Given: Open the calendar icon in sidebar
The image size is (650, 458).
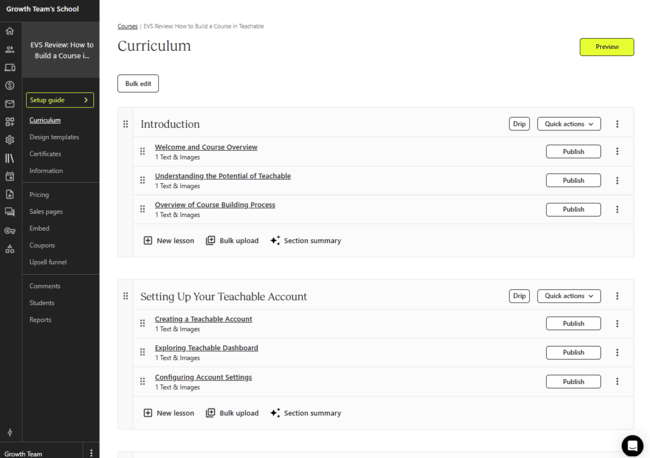Looking at the screenshot, I should [x=10, y=176].
